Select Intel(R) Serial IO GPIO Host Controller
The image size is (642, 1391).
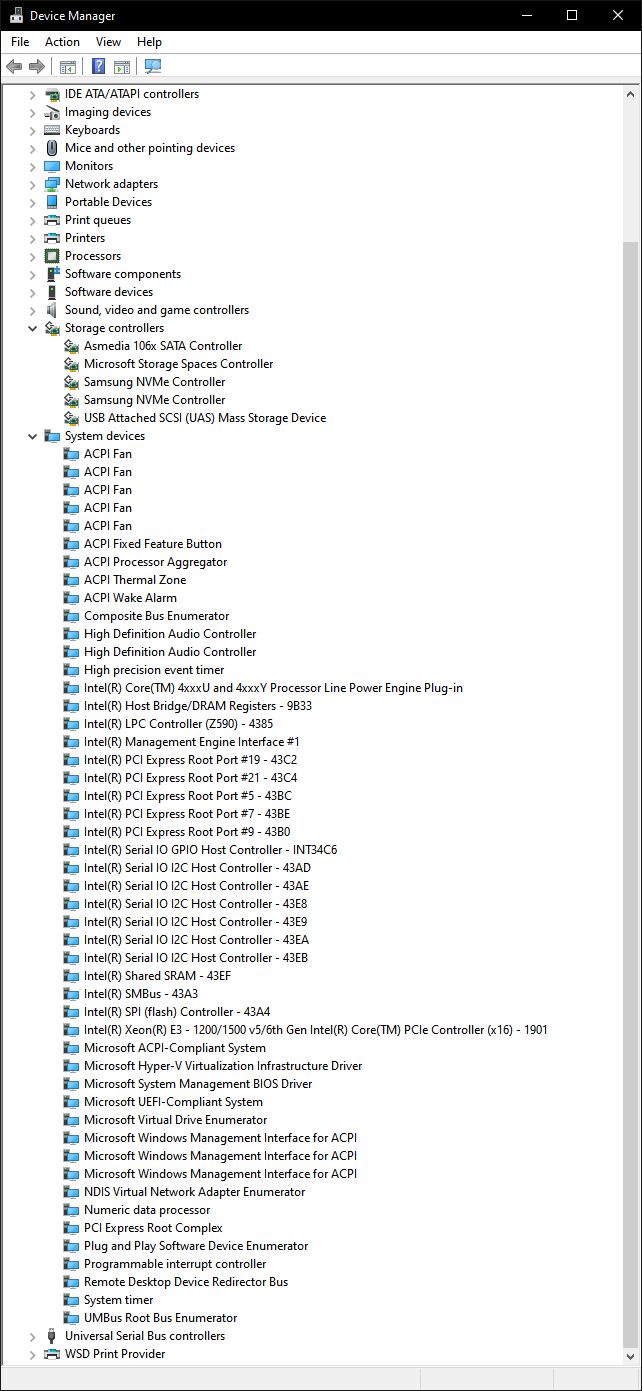[x=210, y=850]
